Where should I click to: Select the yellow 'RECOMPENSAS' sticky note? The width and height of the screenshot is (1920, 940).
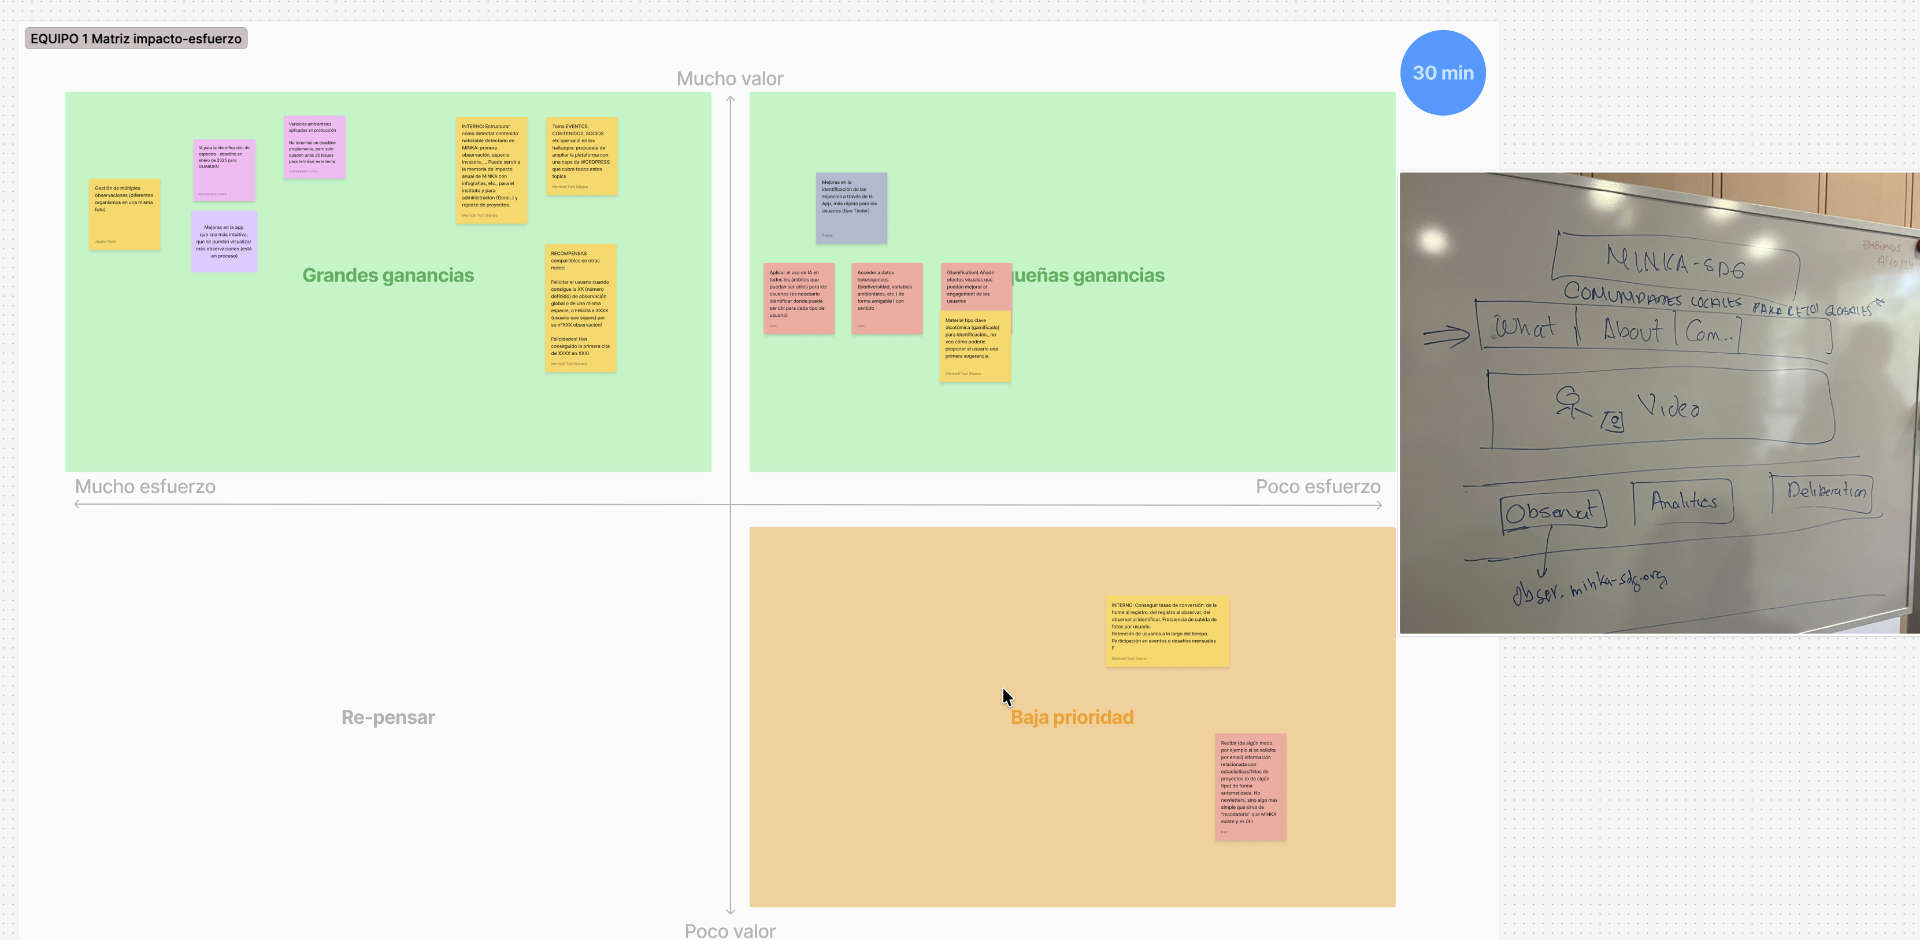click(581, 308)
